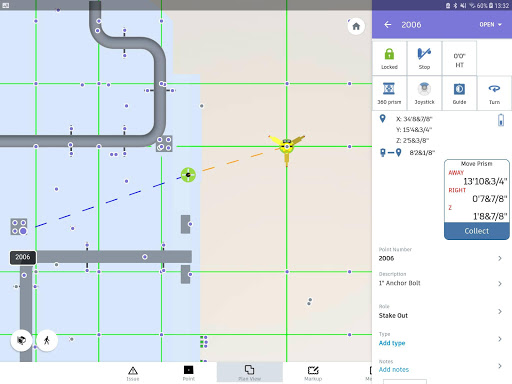Expand the Description 1" Anchor Bolt row

[442, 279]
